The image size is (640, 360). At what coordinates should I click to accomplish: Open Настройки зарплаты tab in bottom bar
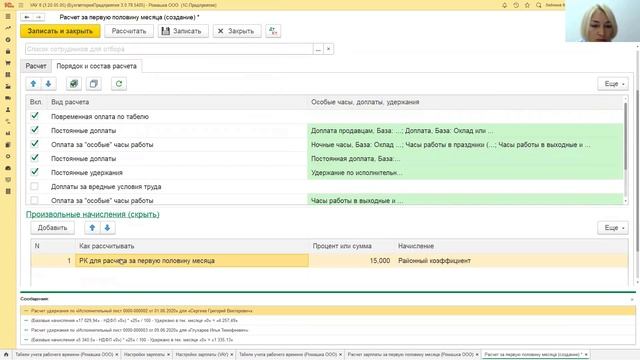click(144, 354)
